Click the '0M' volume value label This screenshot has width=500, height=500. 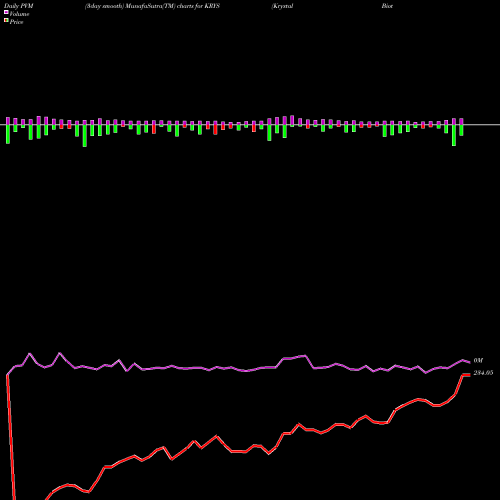pyautogui.click(x=478, y=361)
